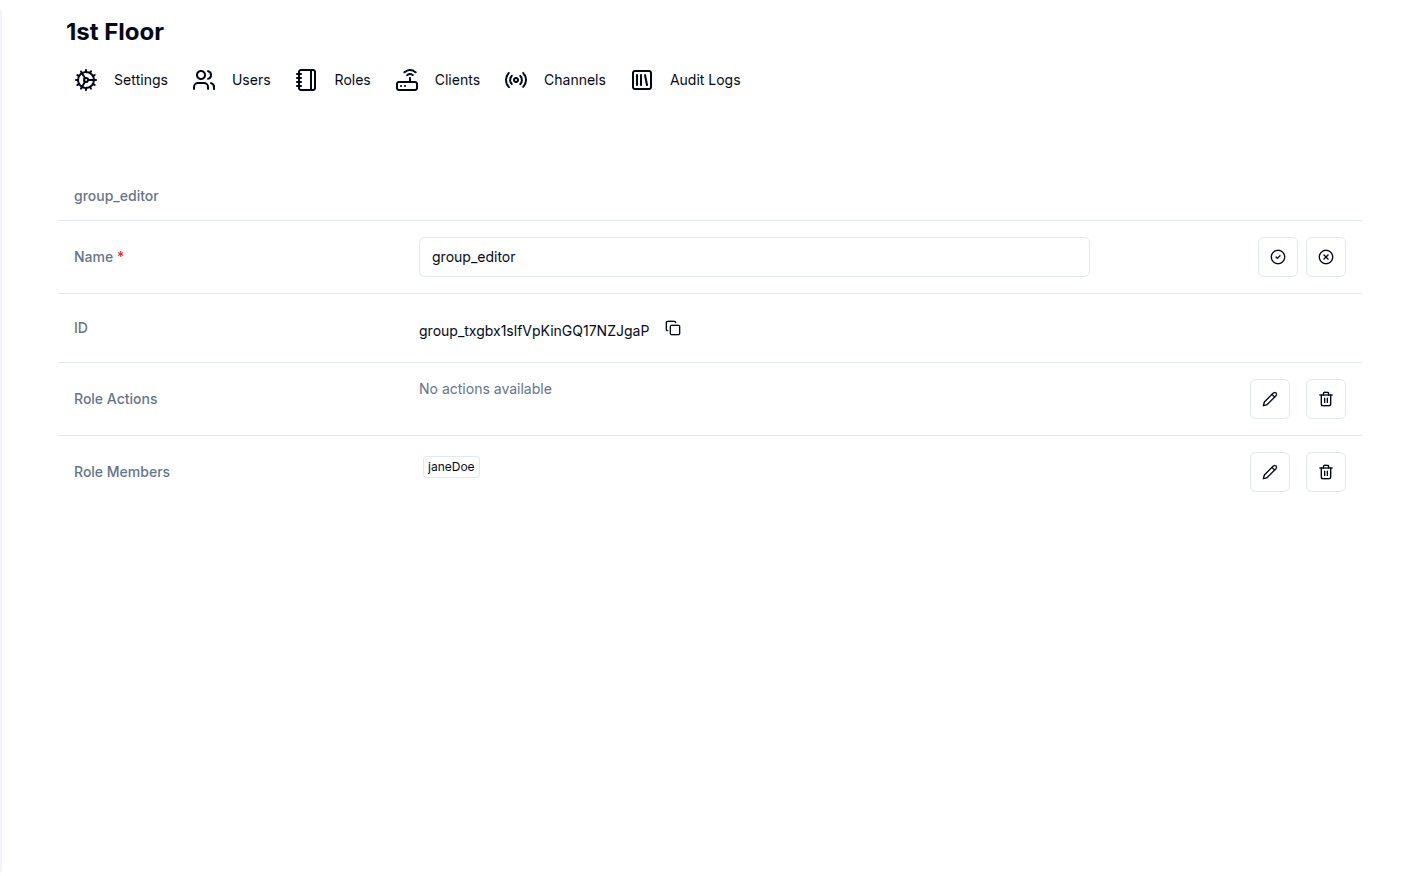1408x876 pixels.
Task: Delete Role Actions with trash icon
Action: click(1326, 399)
